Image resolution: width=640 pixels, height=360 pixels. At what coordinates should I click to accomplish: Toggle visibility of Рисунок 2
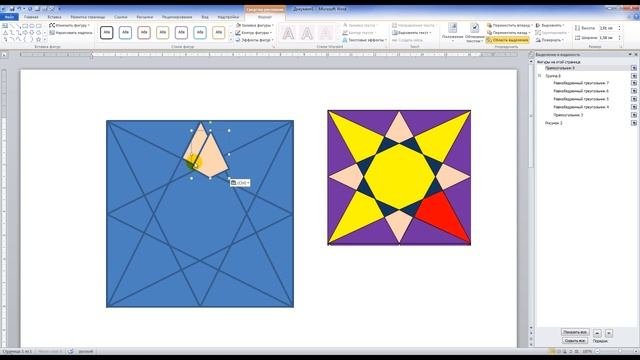click(634, 123)
